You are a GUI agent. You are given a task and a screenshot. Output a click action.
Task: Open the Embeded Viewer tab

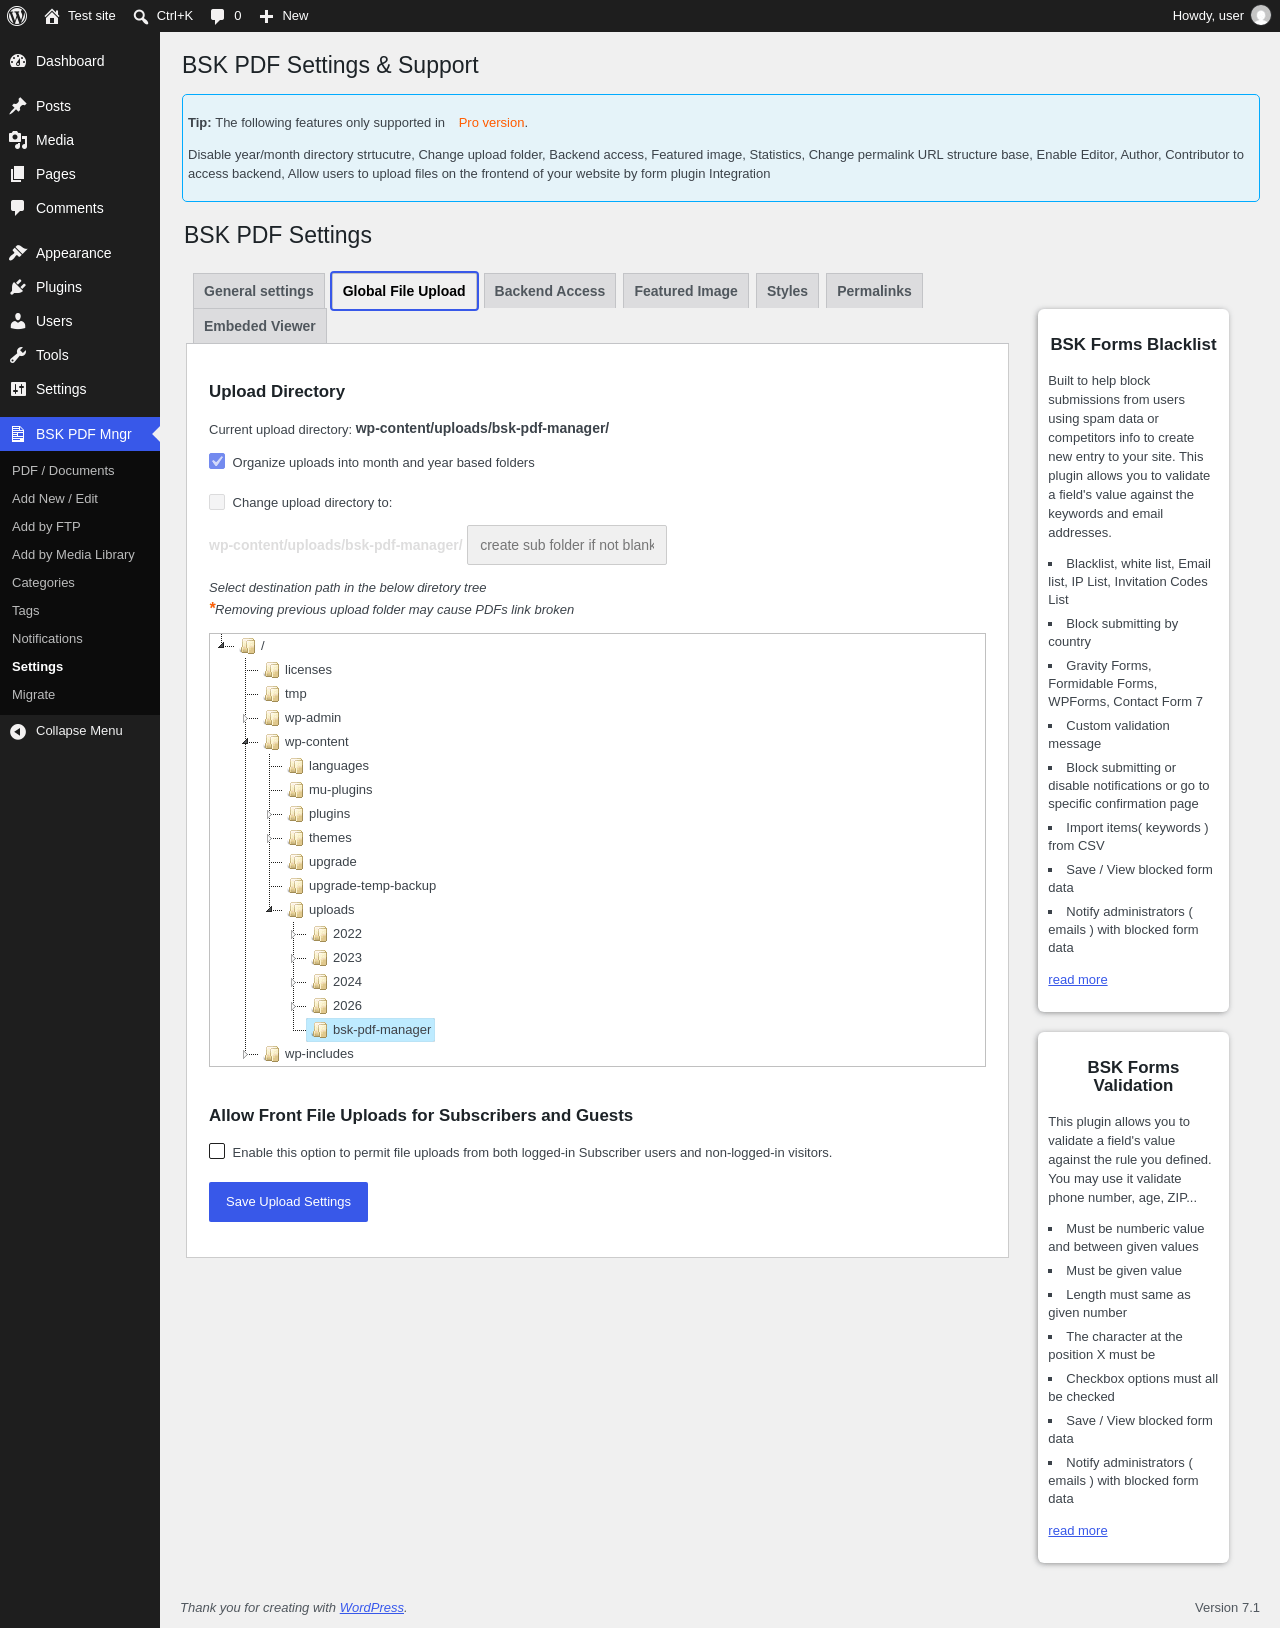click(x=260, y=326)
